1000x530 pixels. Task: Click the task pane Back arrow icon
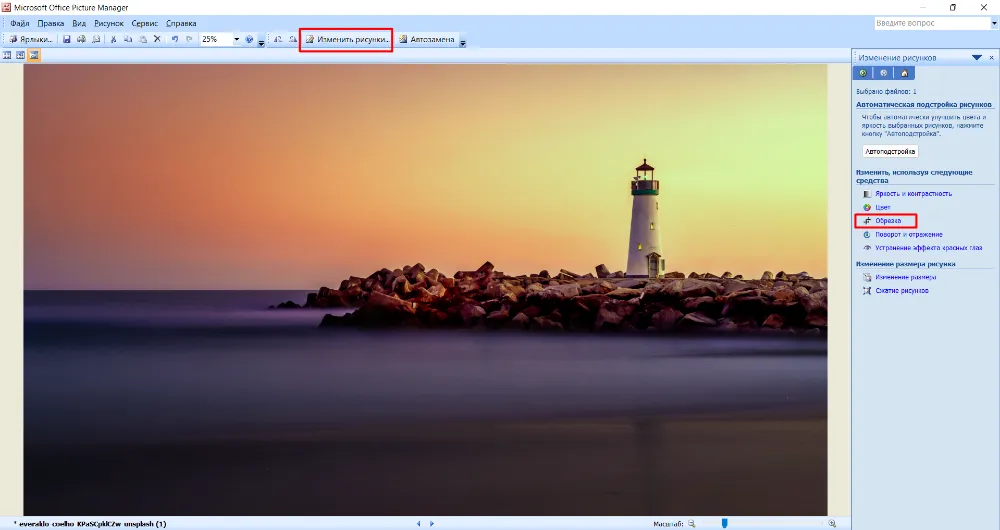pyautogui.click(x=863, y=73)
